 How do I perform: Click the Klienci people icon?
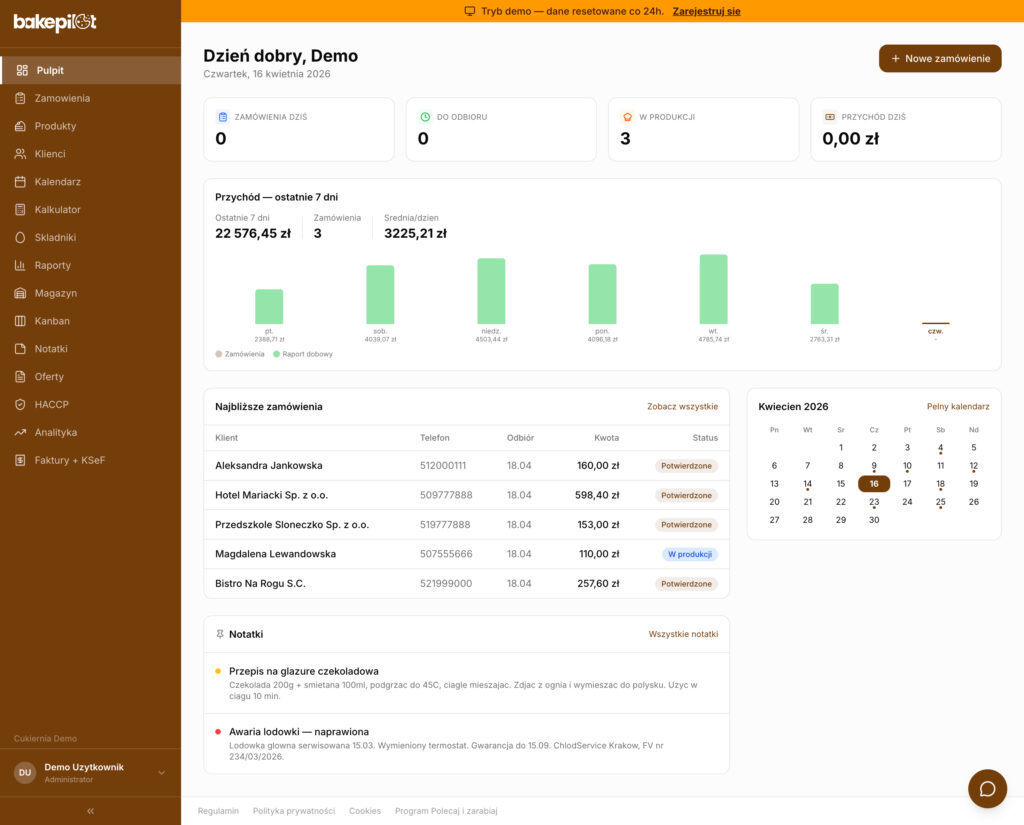coord(20,154)
